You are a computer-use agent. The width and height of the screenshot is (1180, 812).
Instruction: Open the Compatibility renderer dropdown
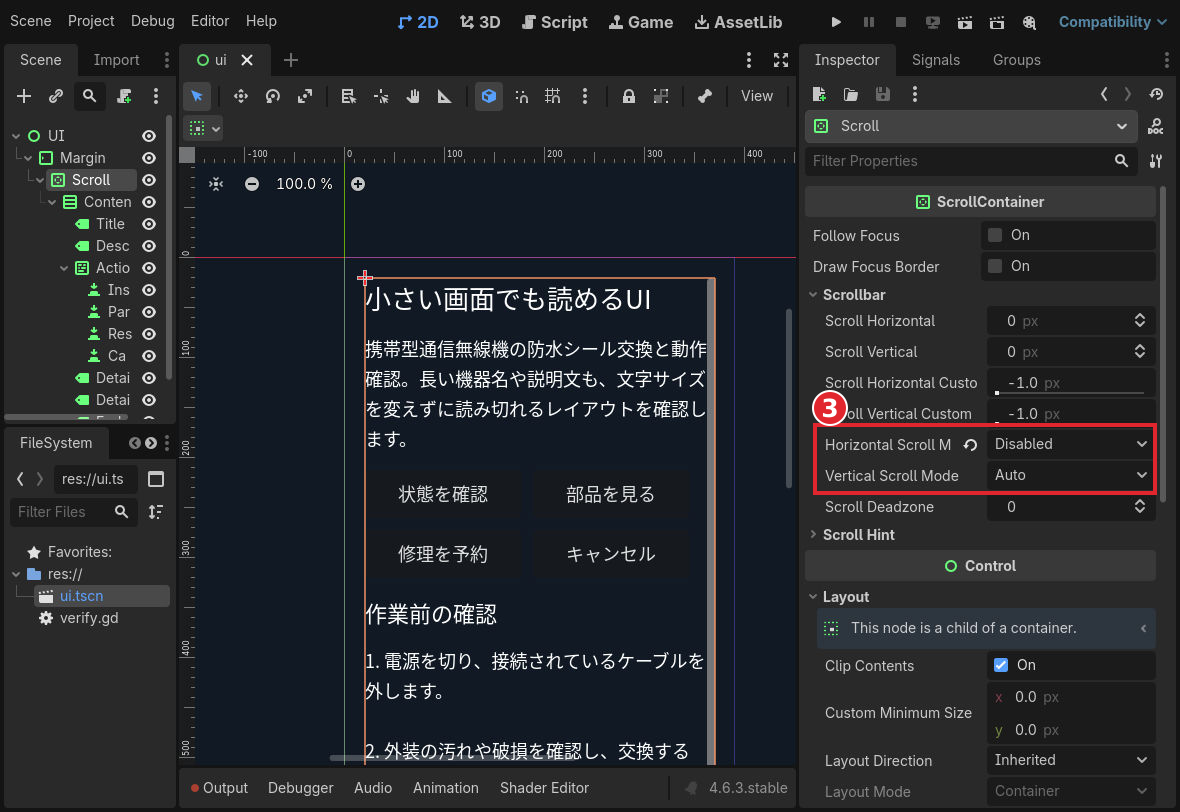pyautogui.click(x=1112, y=22)
